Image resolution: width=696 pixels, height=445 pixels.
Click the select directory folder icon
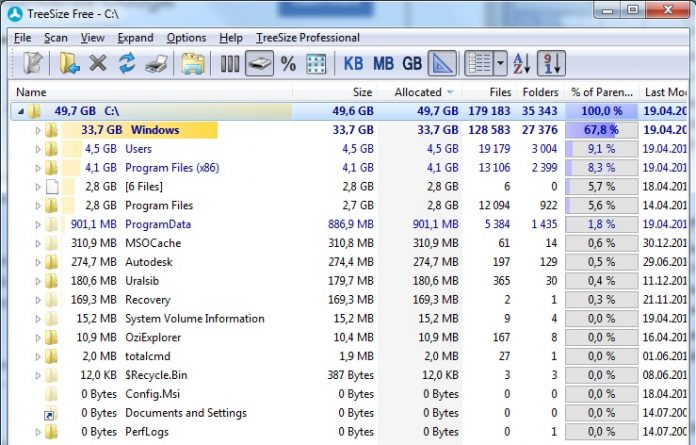[x=68, y=64]
